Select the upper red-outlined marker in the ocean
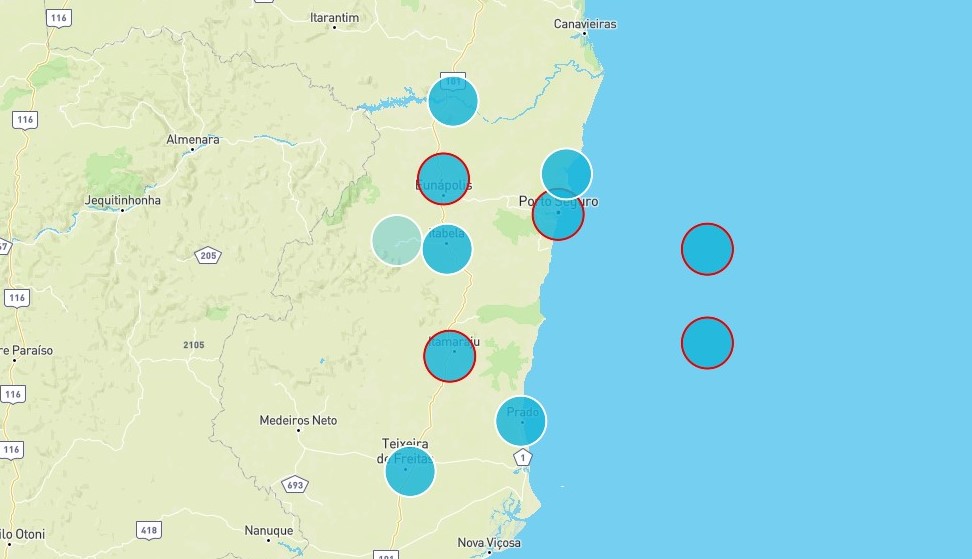 coord(707,249)
